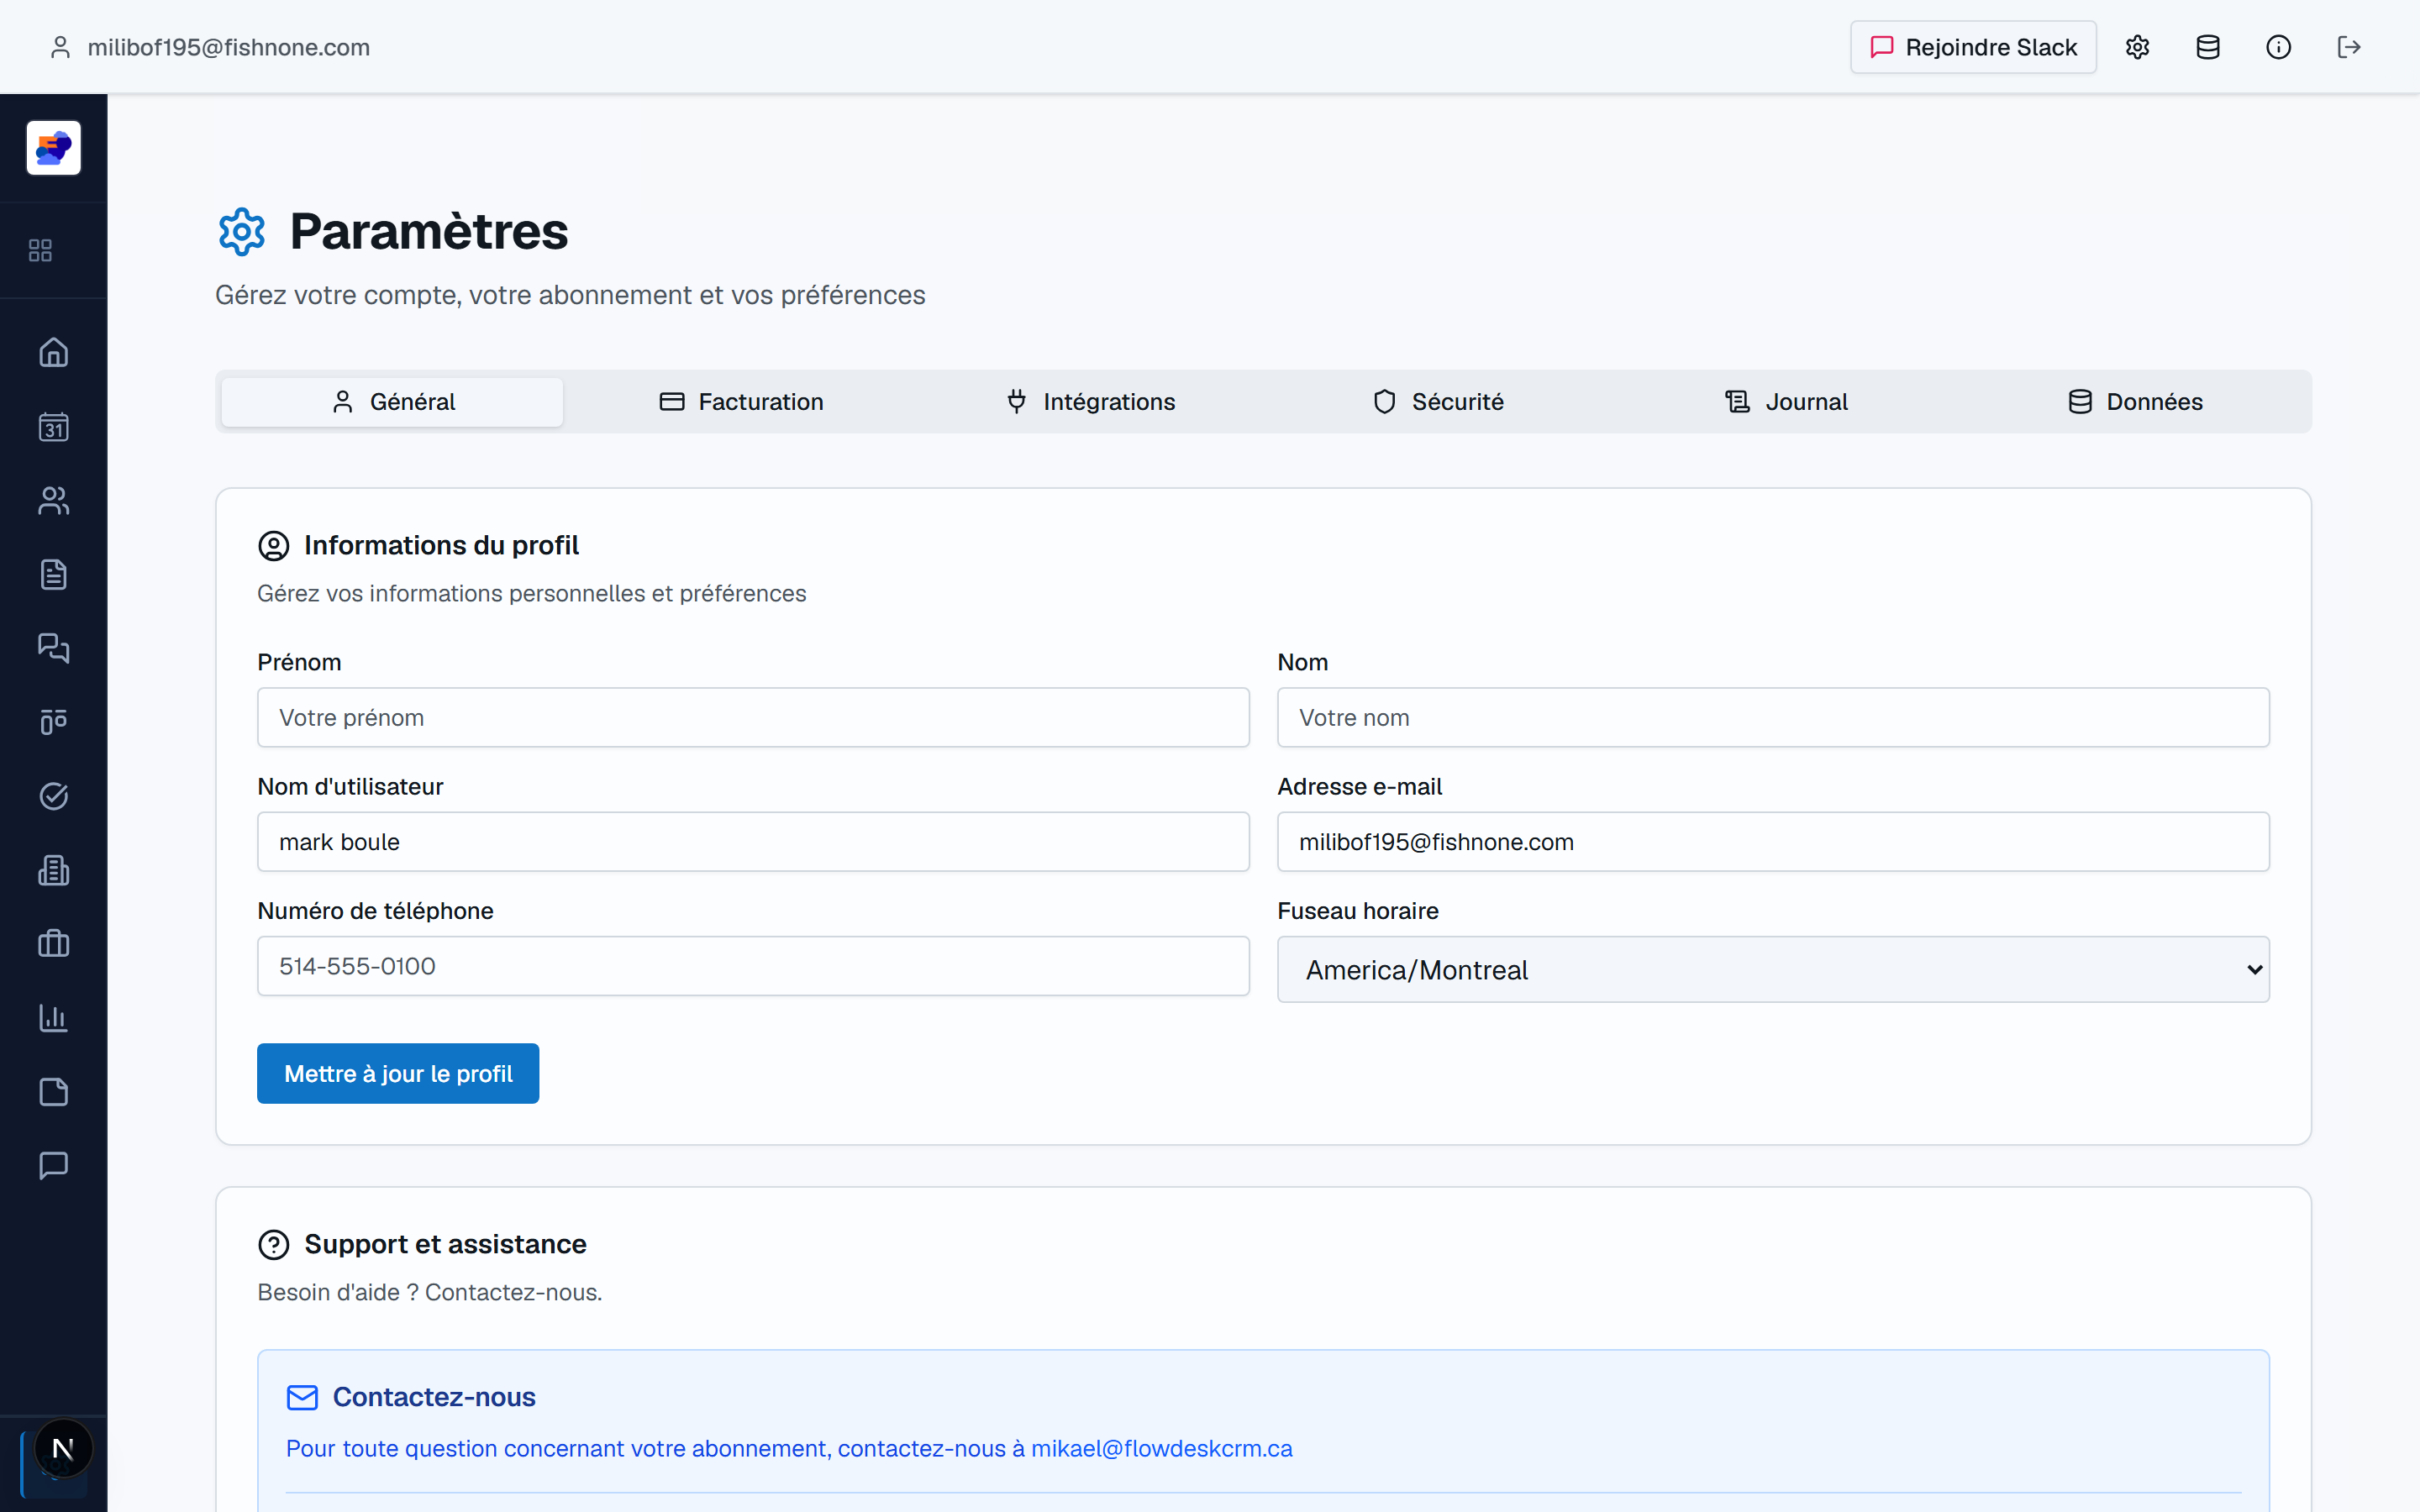
Task: Click the "Contactez-nous" card heading
Action: 434,1397
